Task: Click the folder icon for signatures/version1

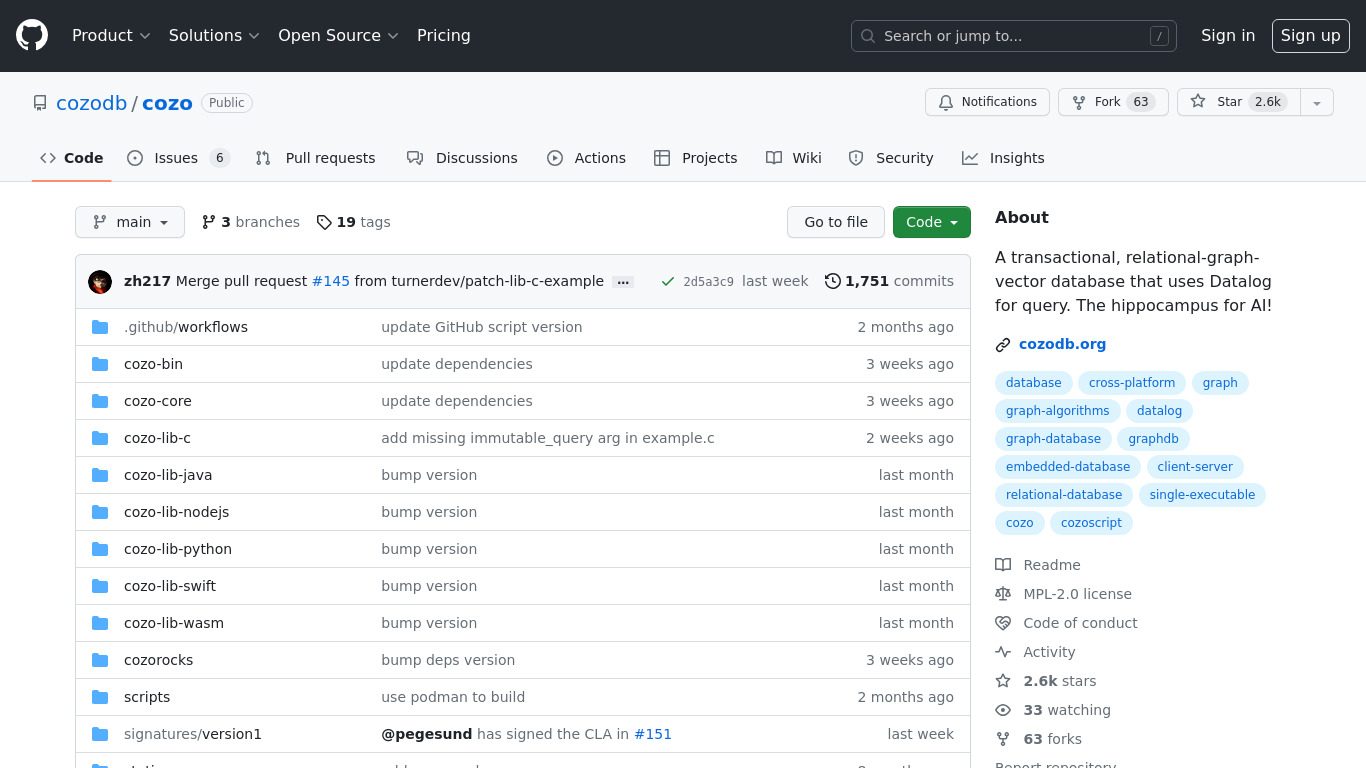Action: [100, 734]
